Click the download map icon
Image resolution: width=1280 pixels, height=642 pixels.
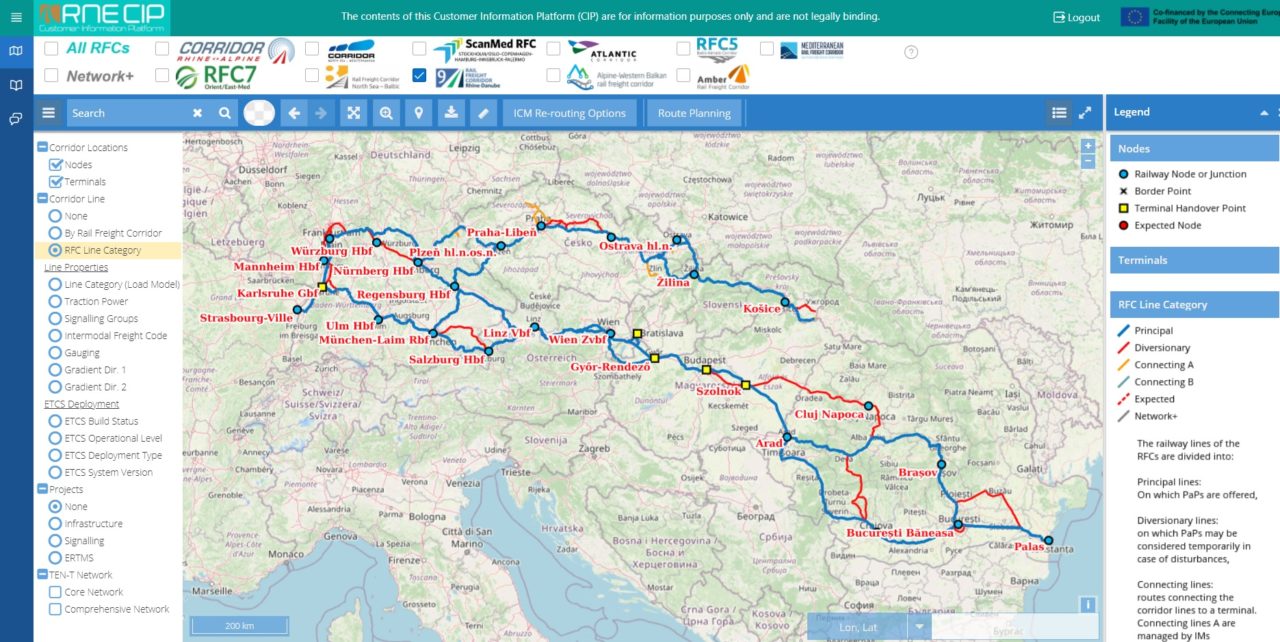click(x=451, y=113)
